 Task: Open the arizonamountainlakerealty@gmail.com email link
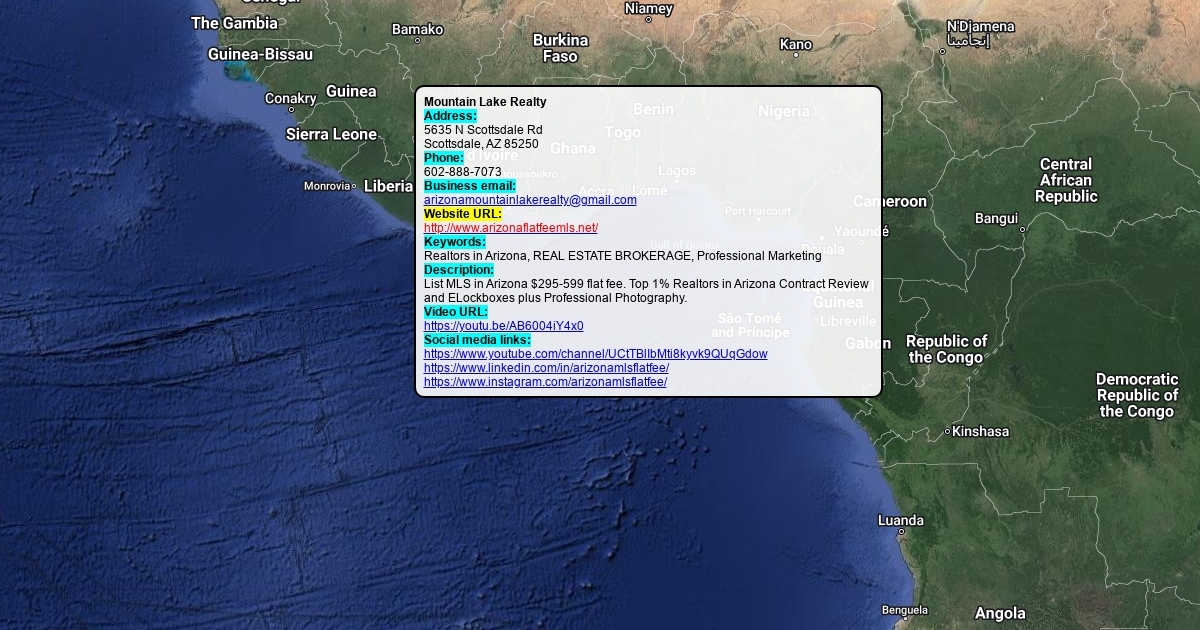click(530, 200)
